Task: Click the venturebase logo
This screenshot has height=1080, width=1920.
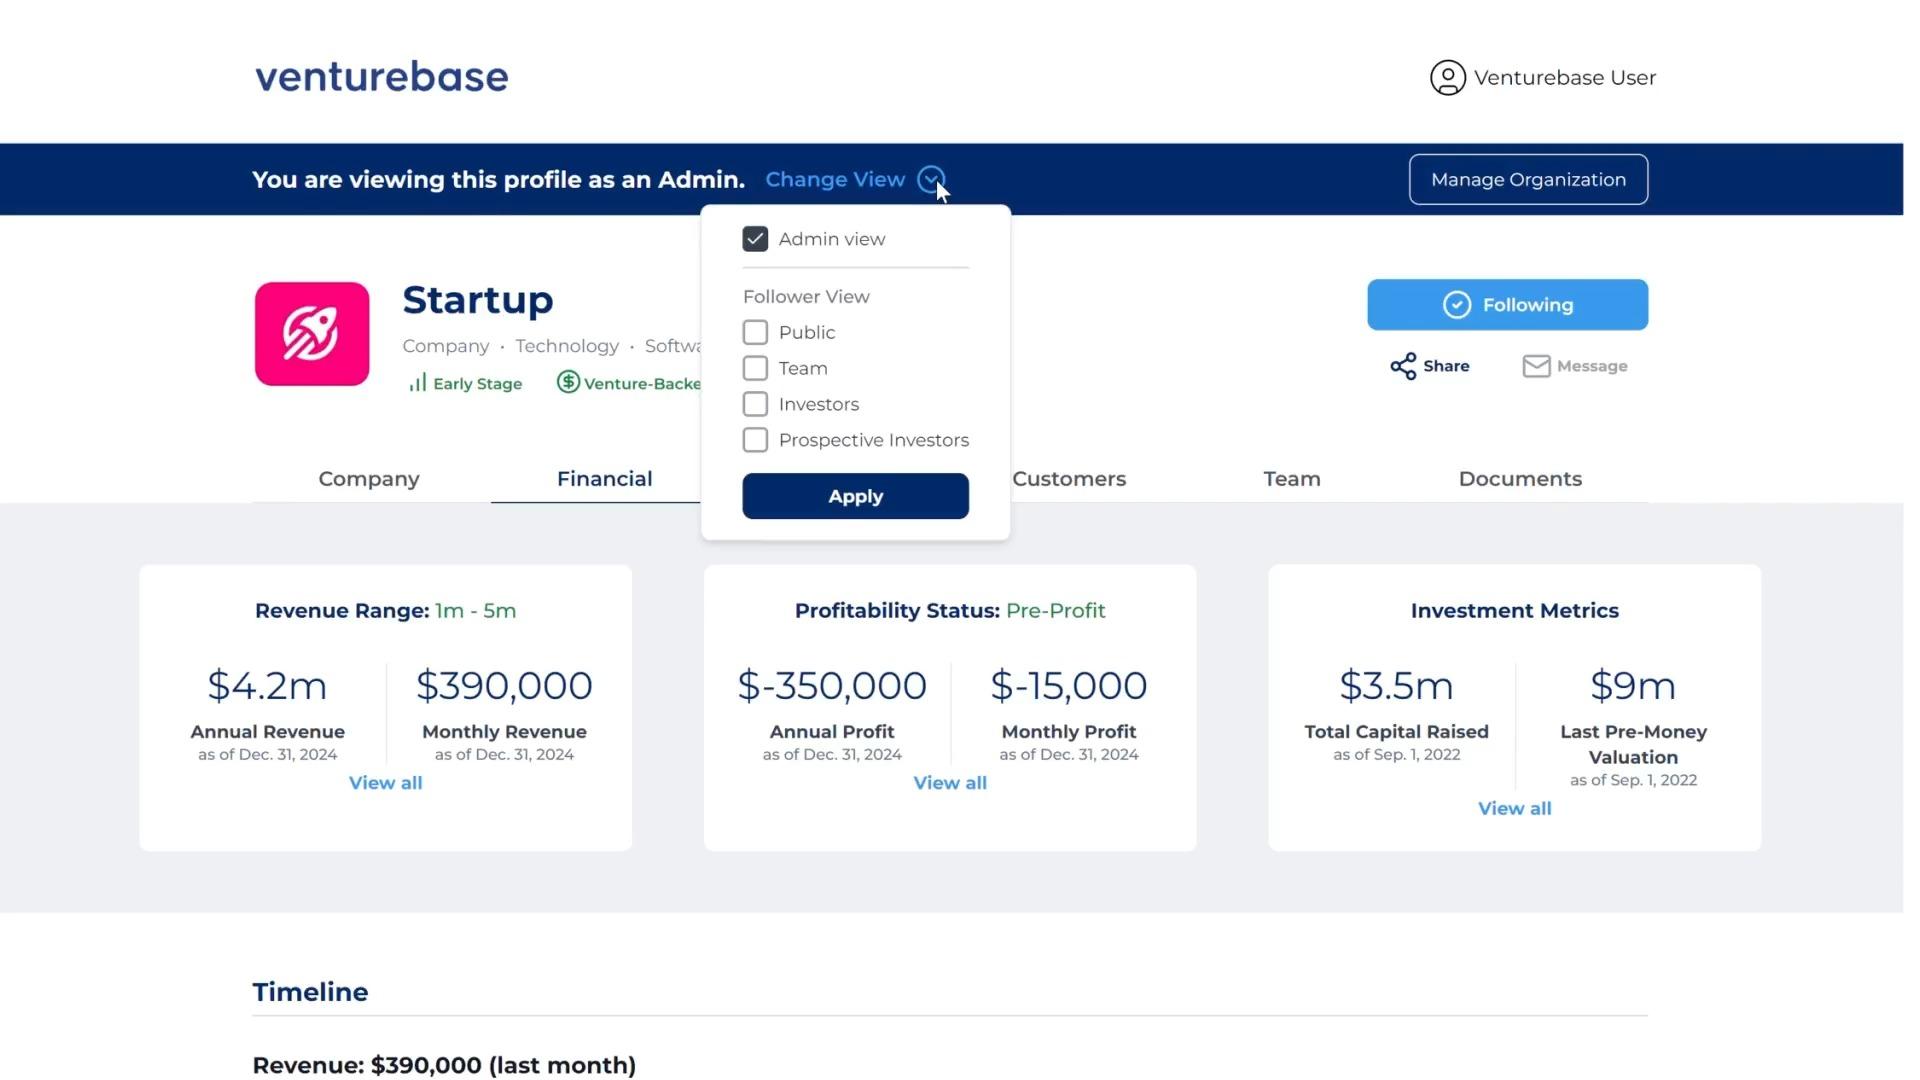Action: 382,77
